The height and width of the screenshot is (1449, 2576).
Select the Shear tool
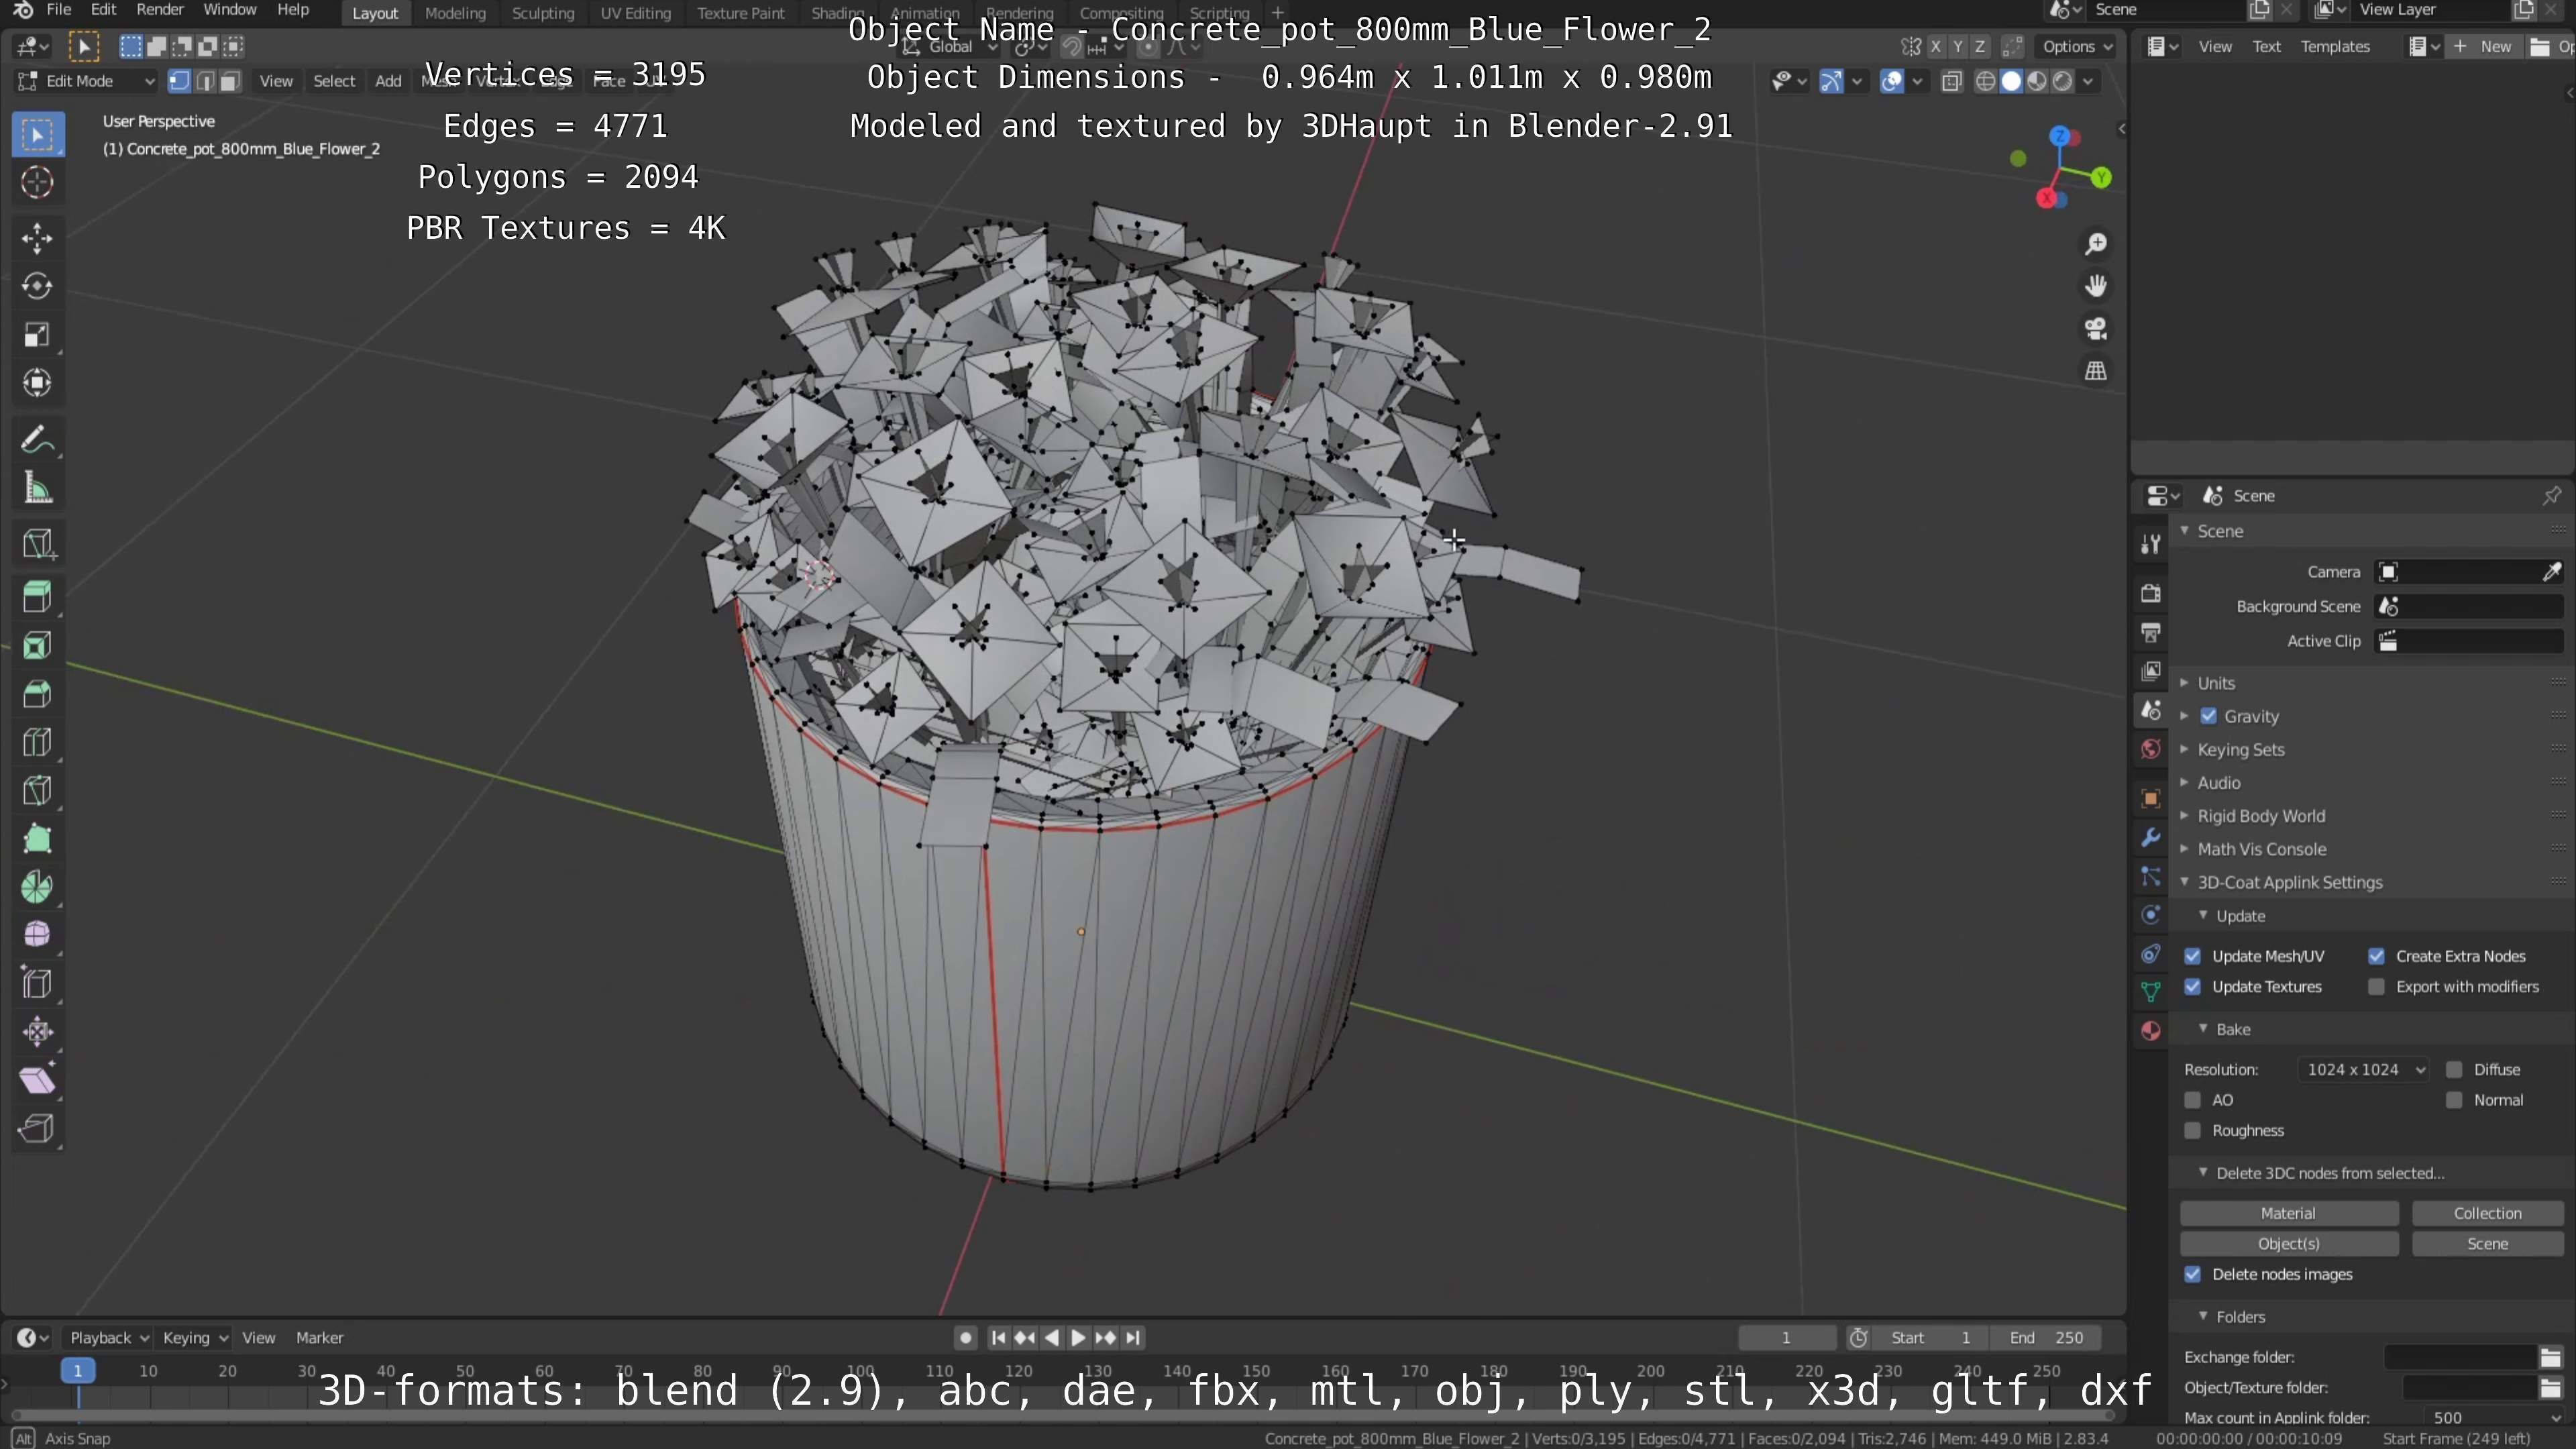pyautogui.click(x=37, y=1080)
